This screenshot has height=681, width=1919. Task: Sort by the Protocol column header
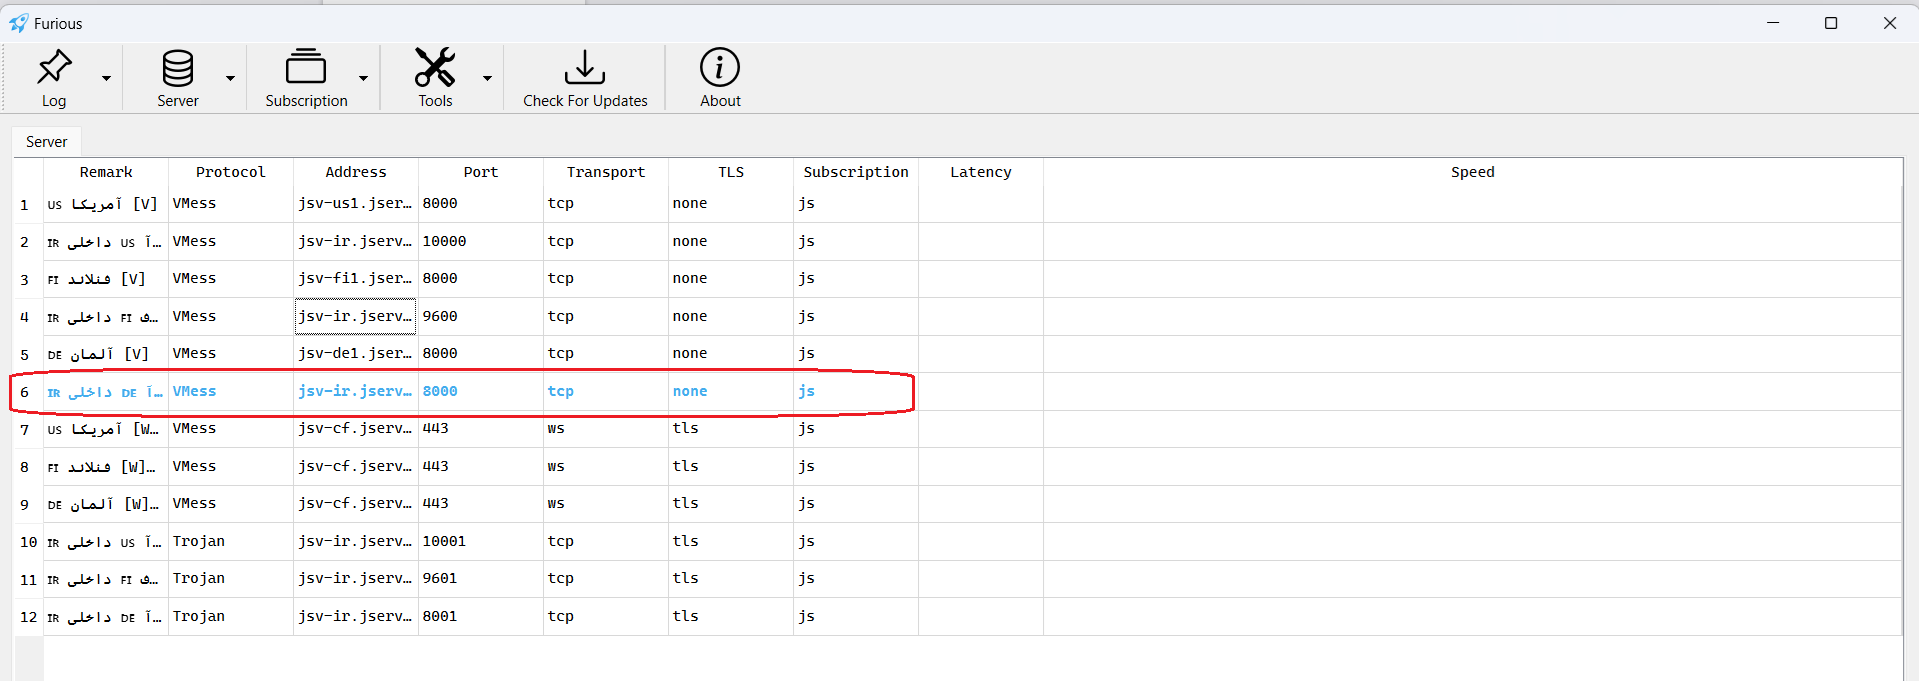point(231,172)
